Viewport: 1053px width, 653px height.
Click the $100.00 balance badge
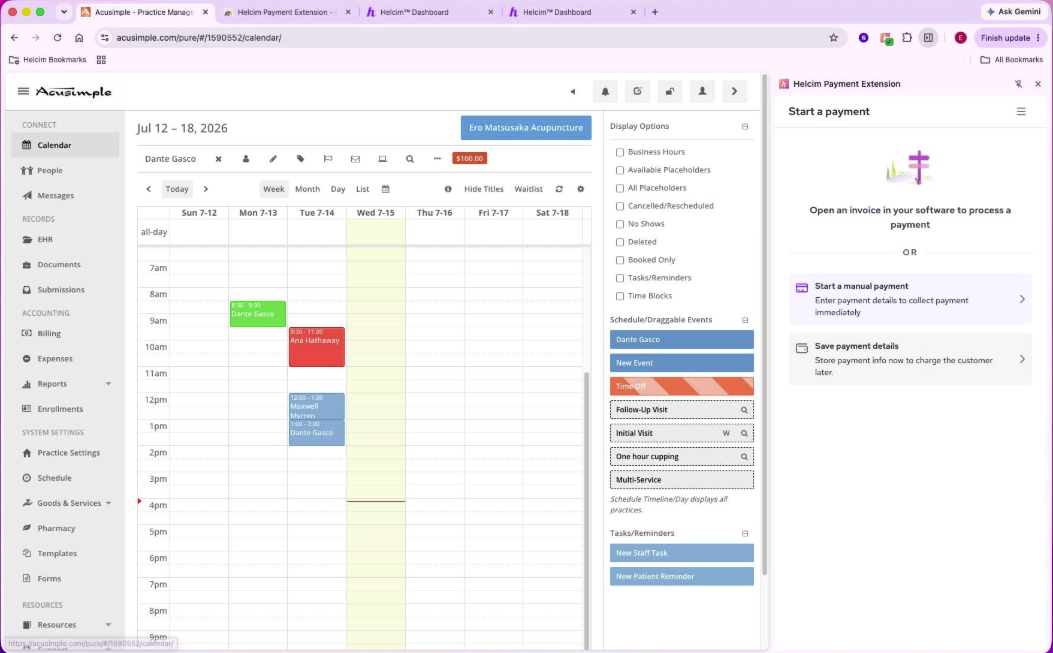point(469,159)
